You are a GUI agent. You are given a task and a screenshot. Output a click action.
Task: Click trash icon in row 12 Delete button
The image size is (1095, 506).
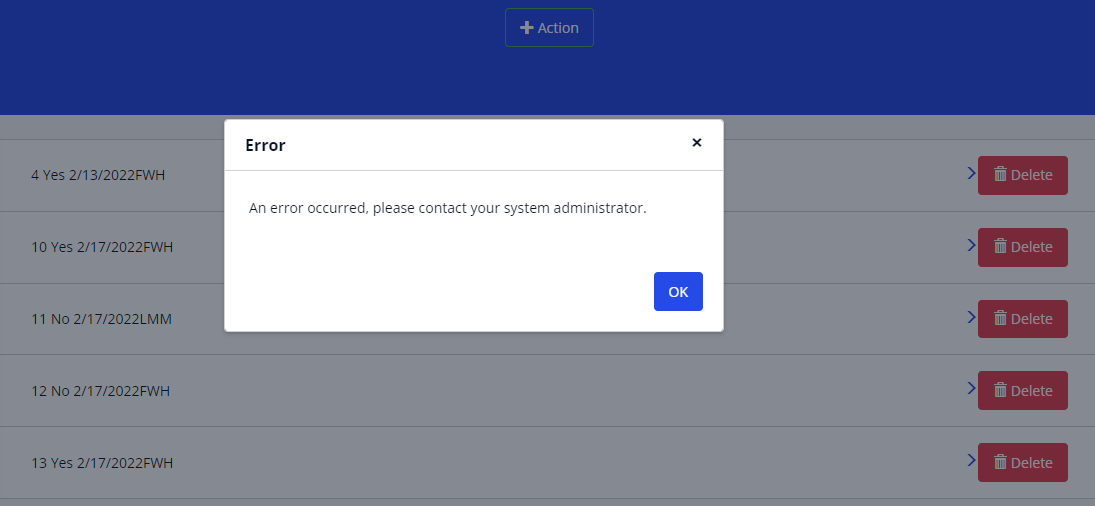1000,390
